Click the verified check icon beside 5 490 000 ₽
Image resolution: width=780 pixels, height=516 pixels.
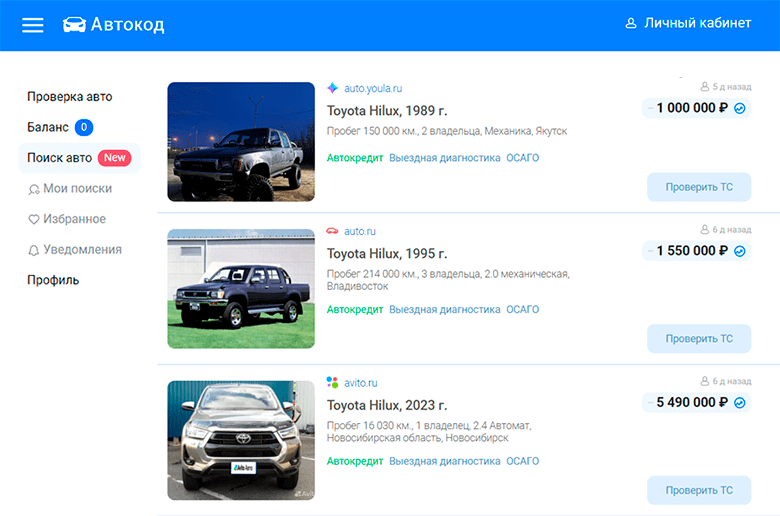point(740,403)
